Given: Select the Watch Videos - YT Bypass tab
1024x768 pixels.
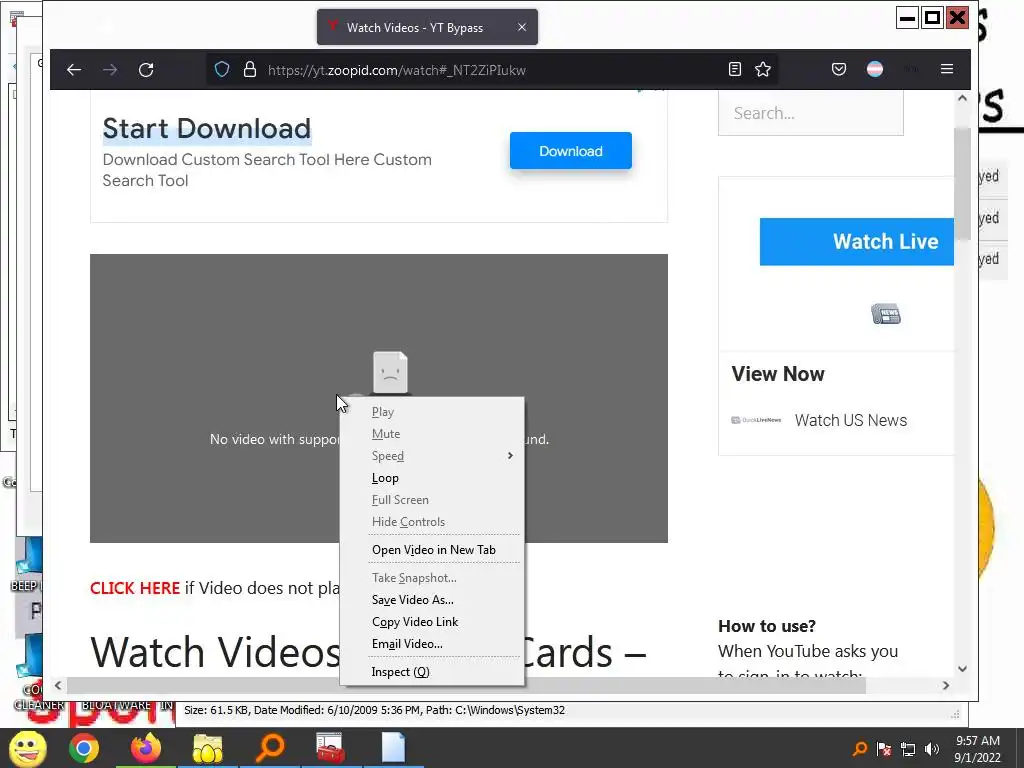Looking at the screenshot, I should (427, 27).
